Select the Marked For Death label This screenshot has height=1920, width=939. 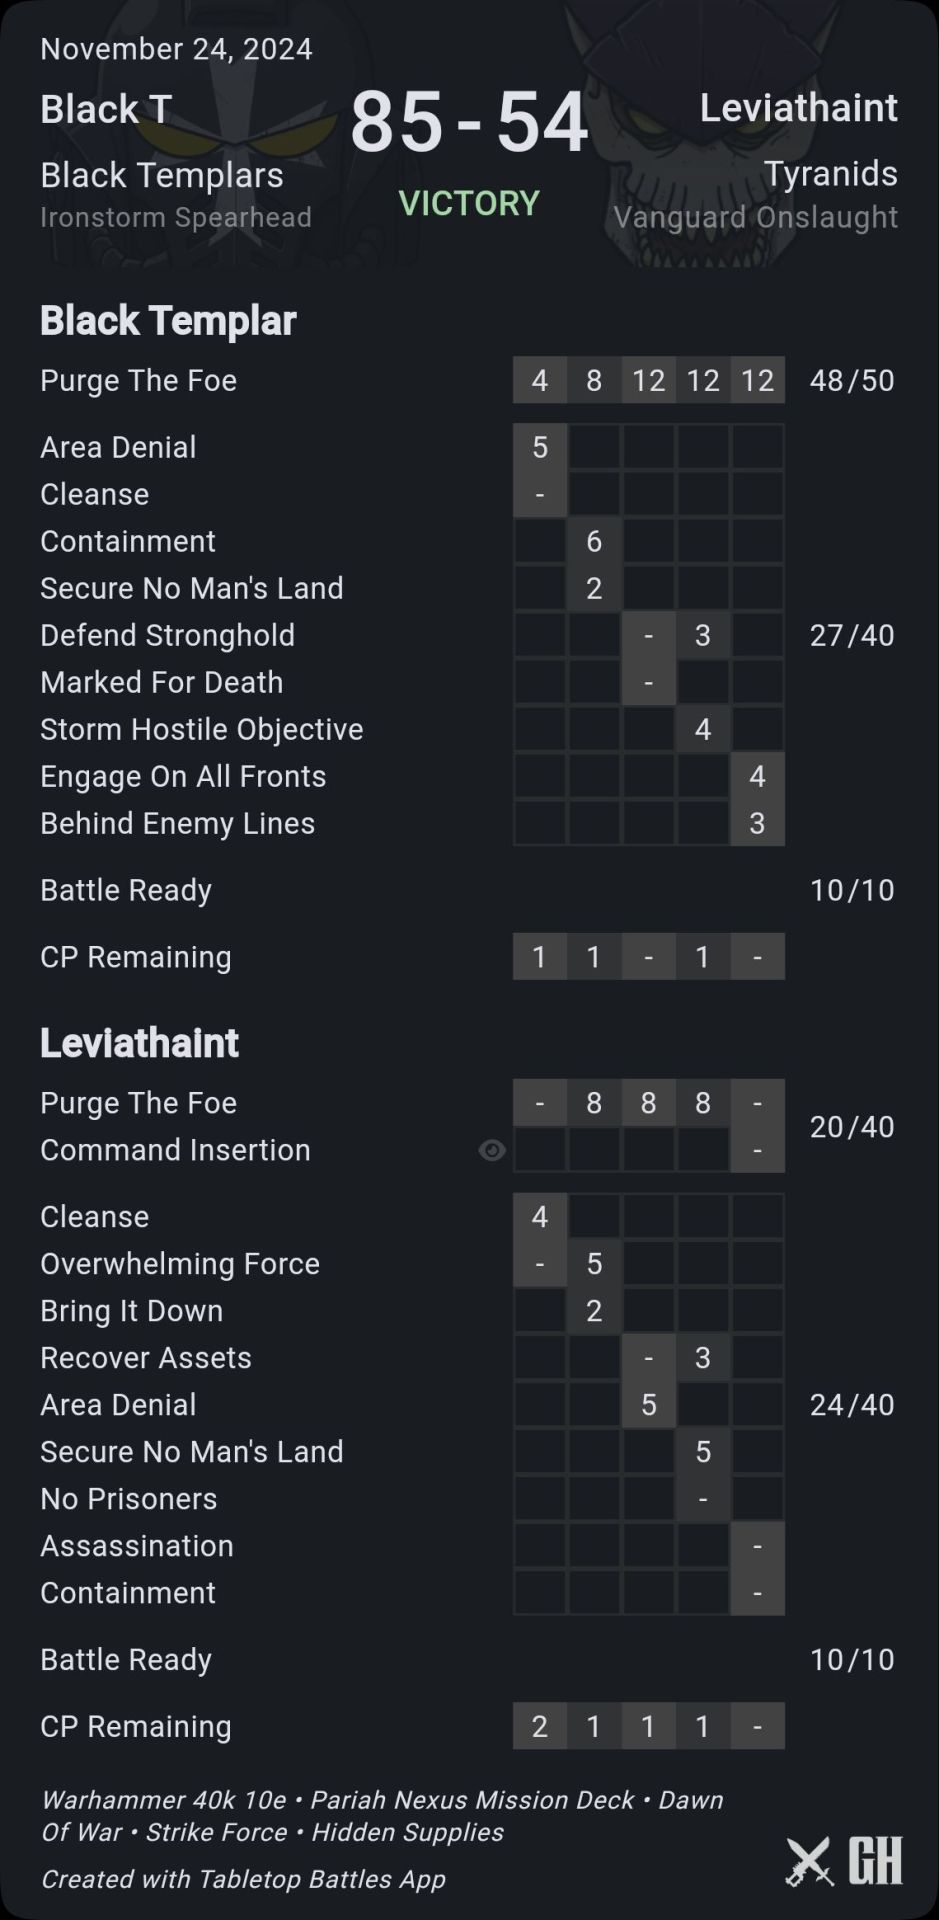(x=161, y=682)
